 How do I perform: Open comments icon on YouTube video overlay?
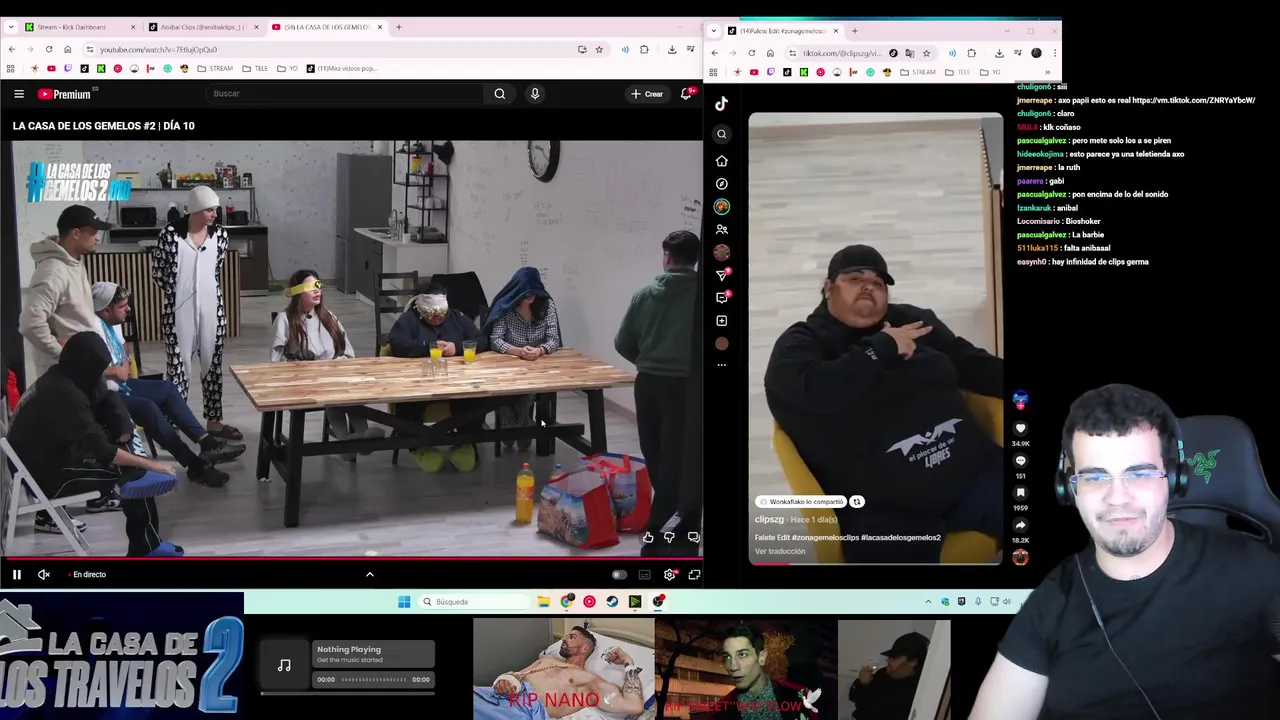tap(693, 537)
